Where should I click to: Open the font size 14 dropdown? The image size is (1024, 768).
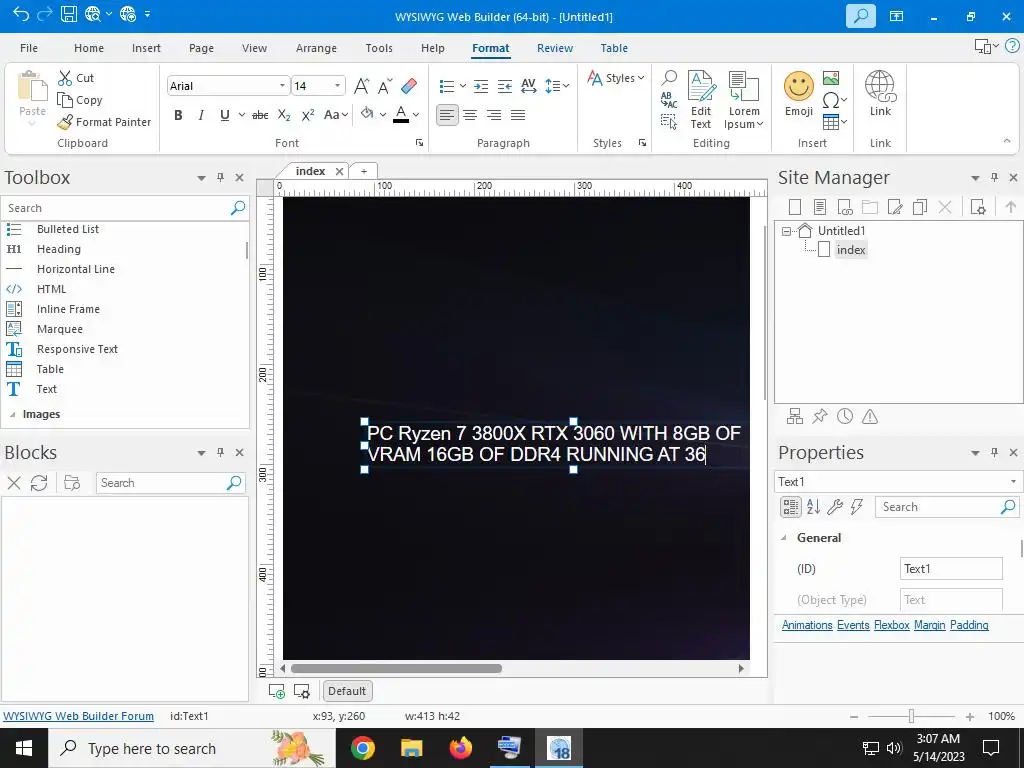point(337,86)
